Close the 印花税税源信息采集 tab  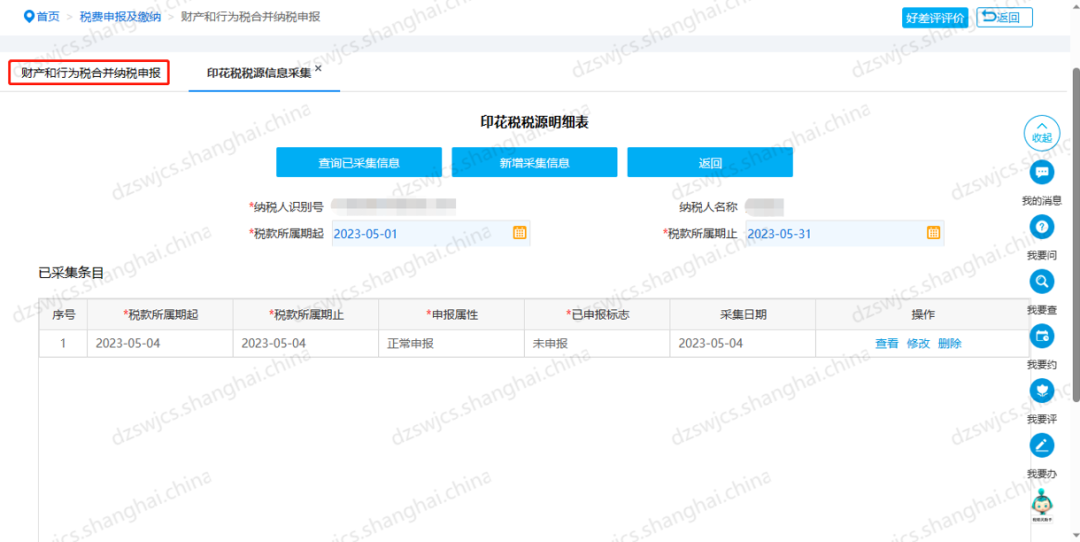(x=318, y=68)
